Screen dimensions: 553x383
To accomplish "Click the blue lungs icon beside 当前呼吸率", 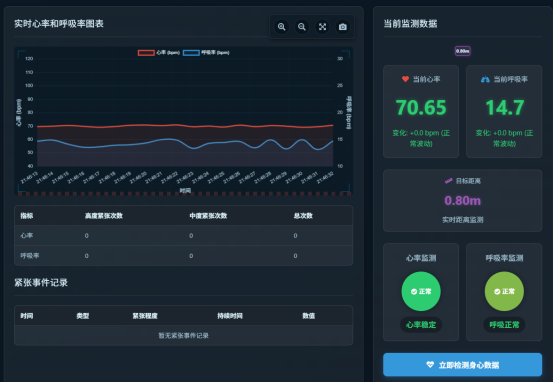I will tap(485, 79).
